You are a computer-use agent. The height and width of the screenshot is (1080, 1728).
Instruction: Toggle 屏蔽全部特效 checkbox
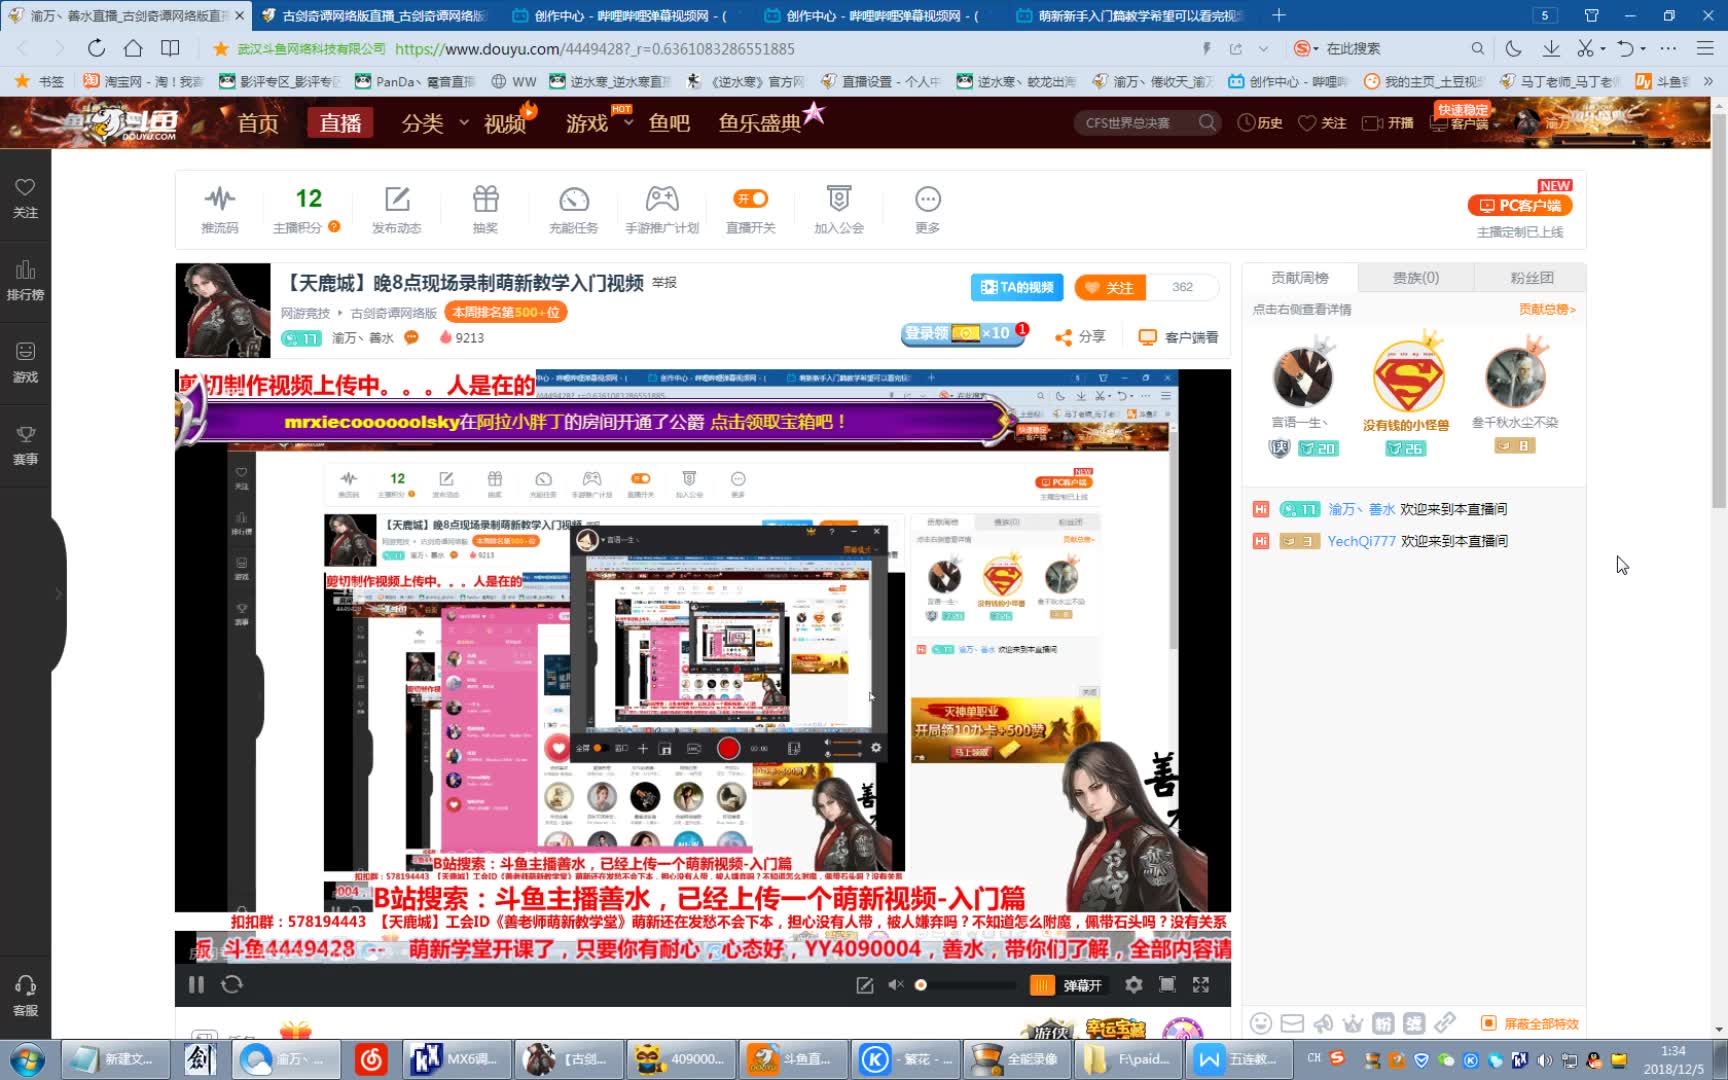coord(1488,1023)
